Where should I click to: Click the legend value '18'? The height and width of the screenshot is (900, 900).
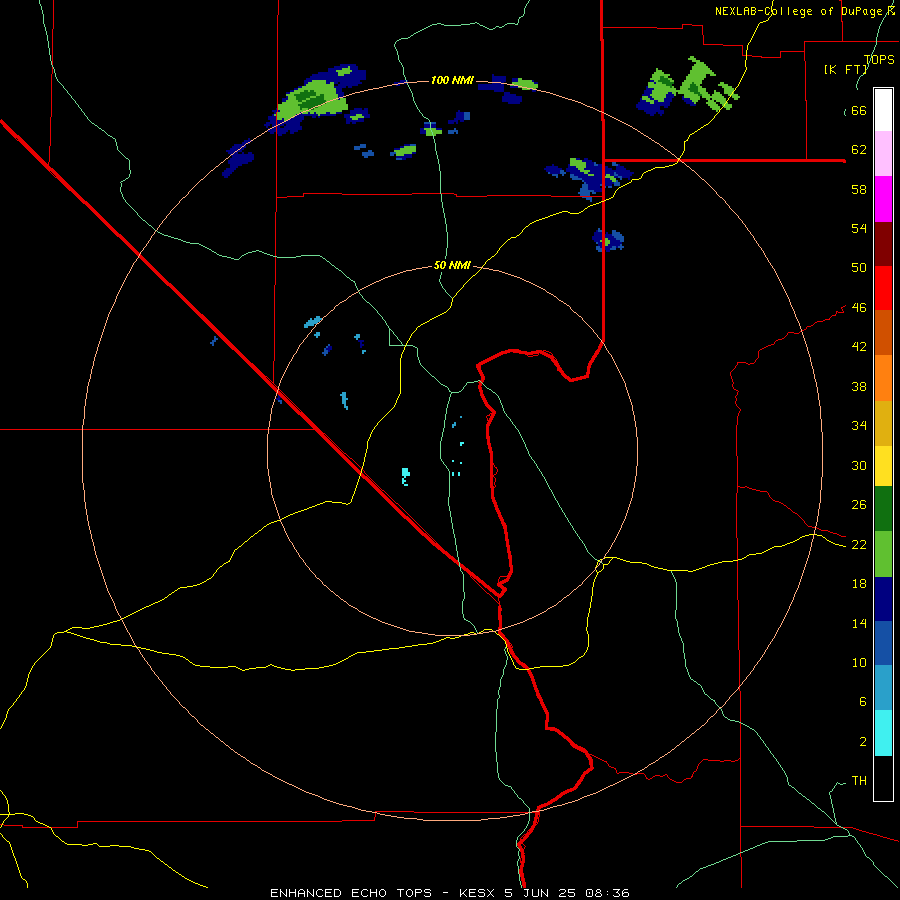coord(859,584)
